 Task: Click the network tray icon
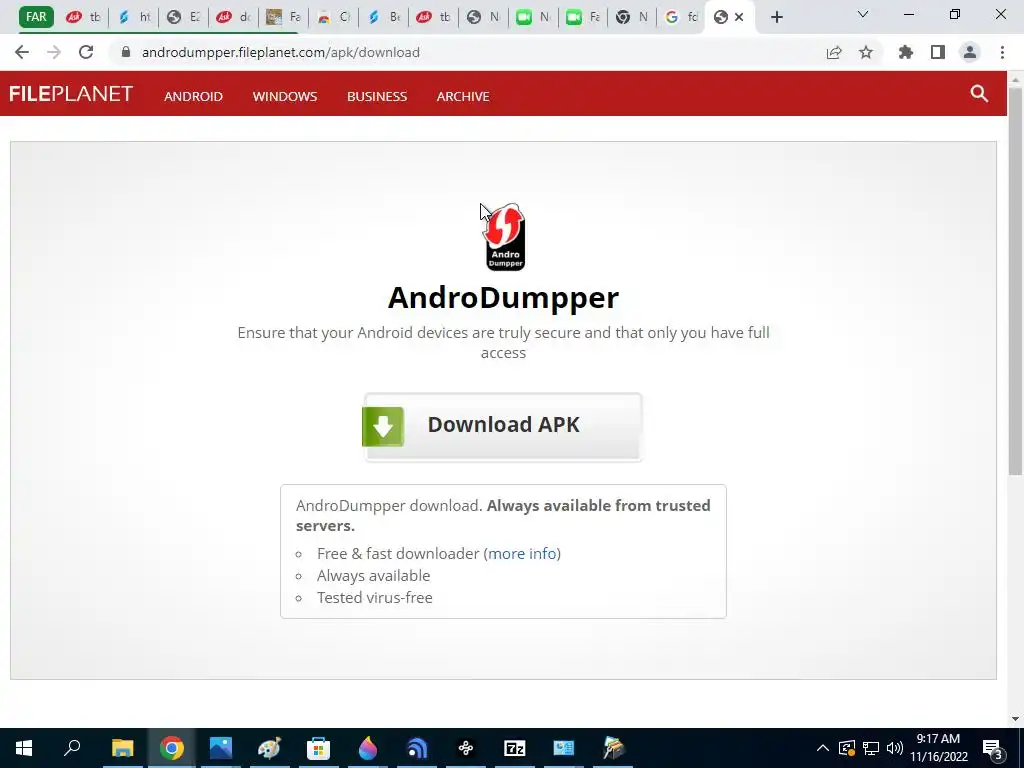871,748
